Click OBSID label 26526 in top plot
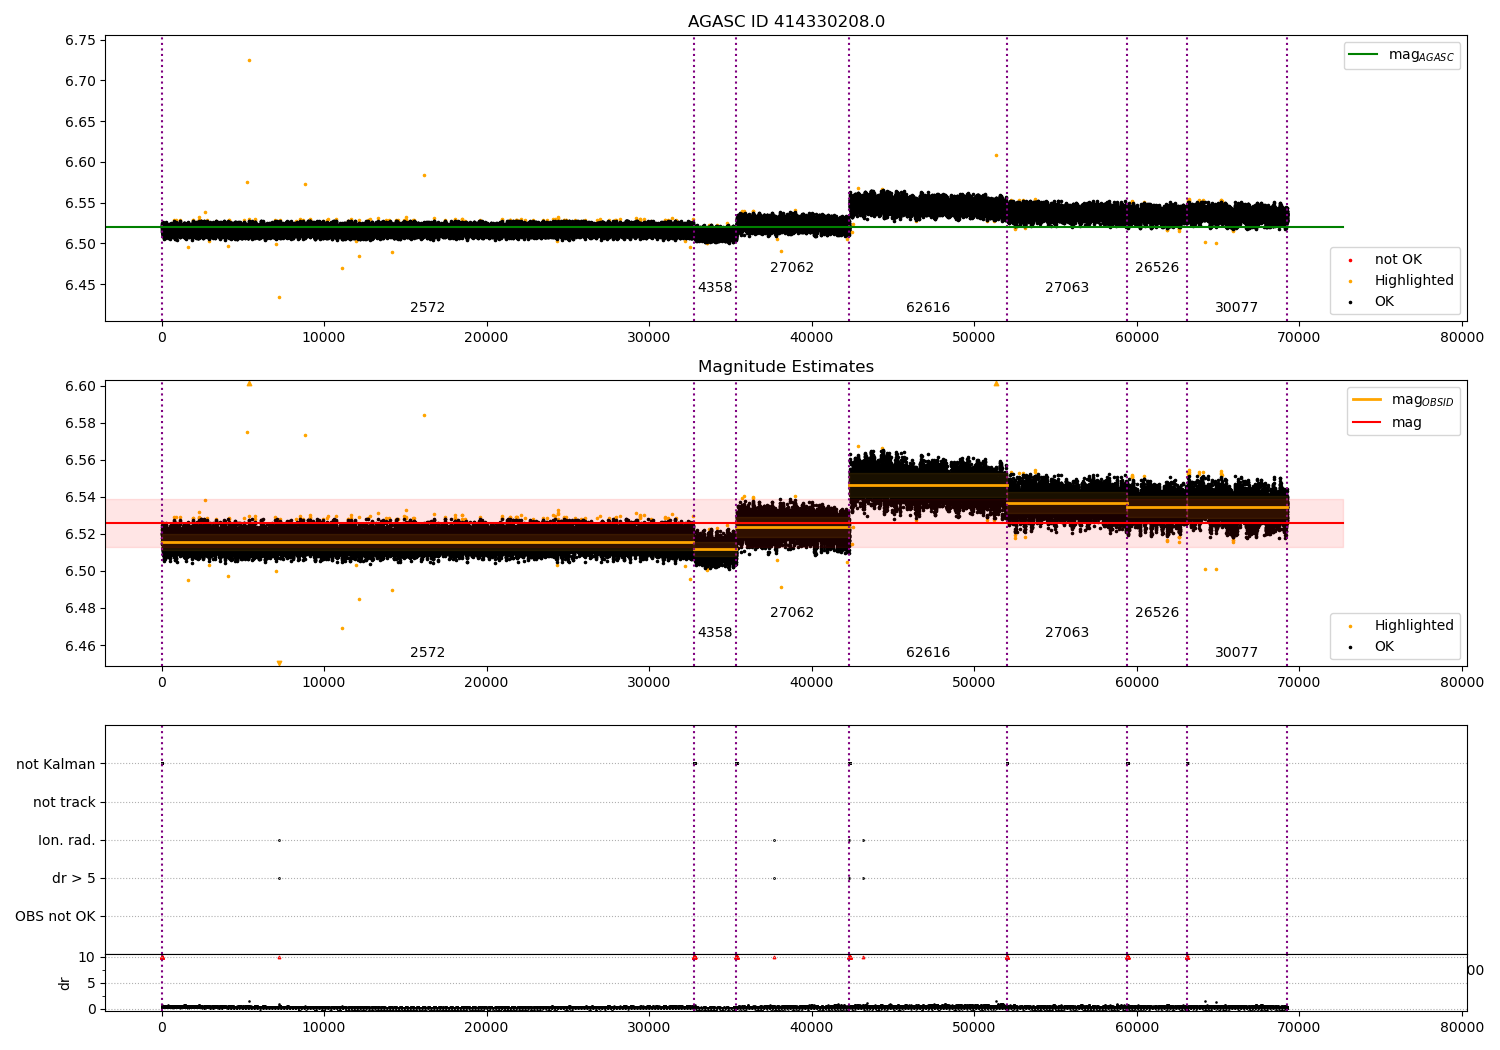This screenshot has height=1050, width=1500. (1157, 268)
